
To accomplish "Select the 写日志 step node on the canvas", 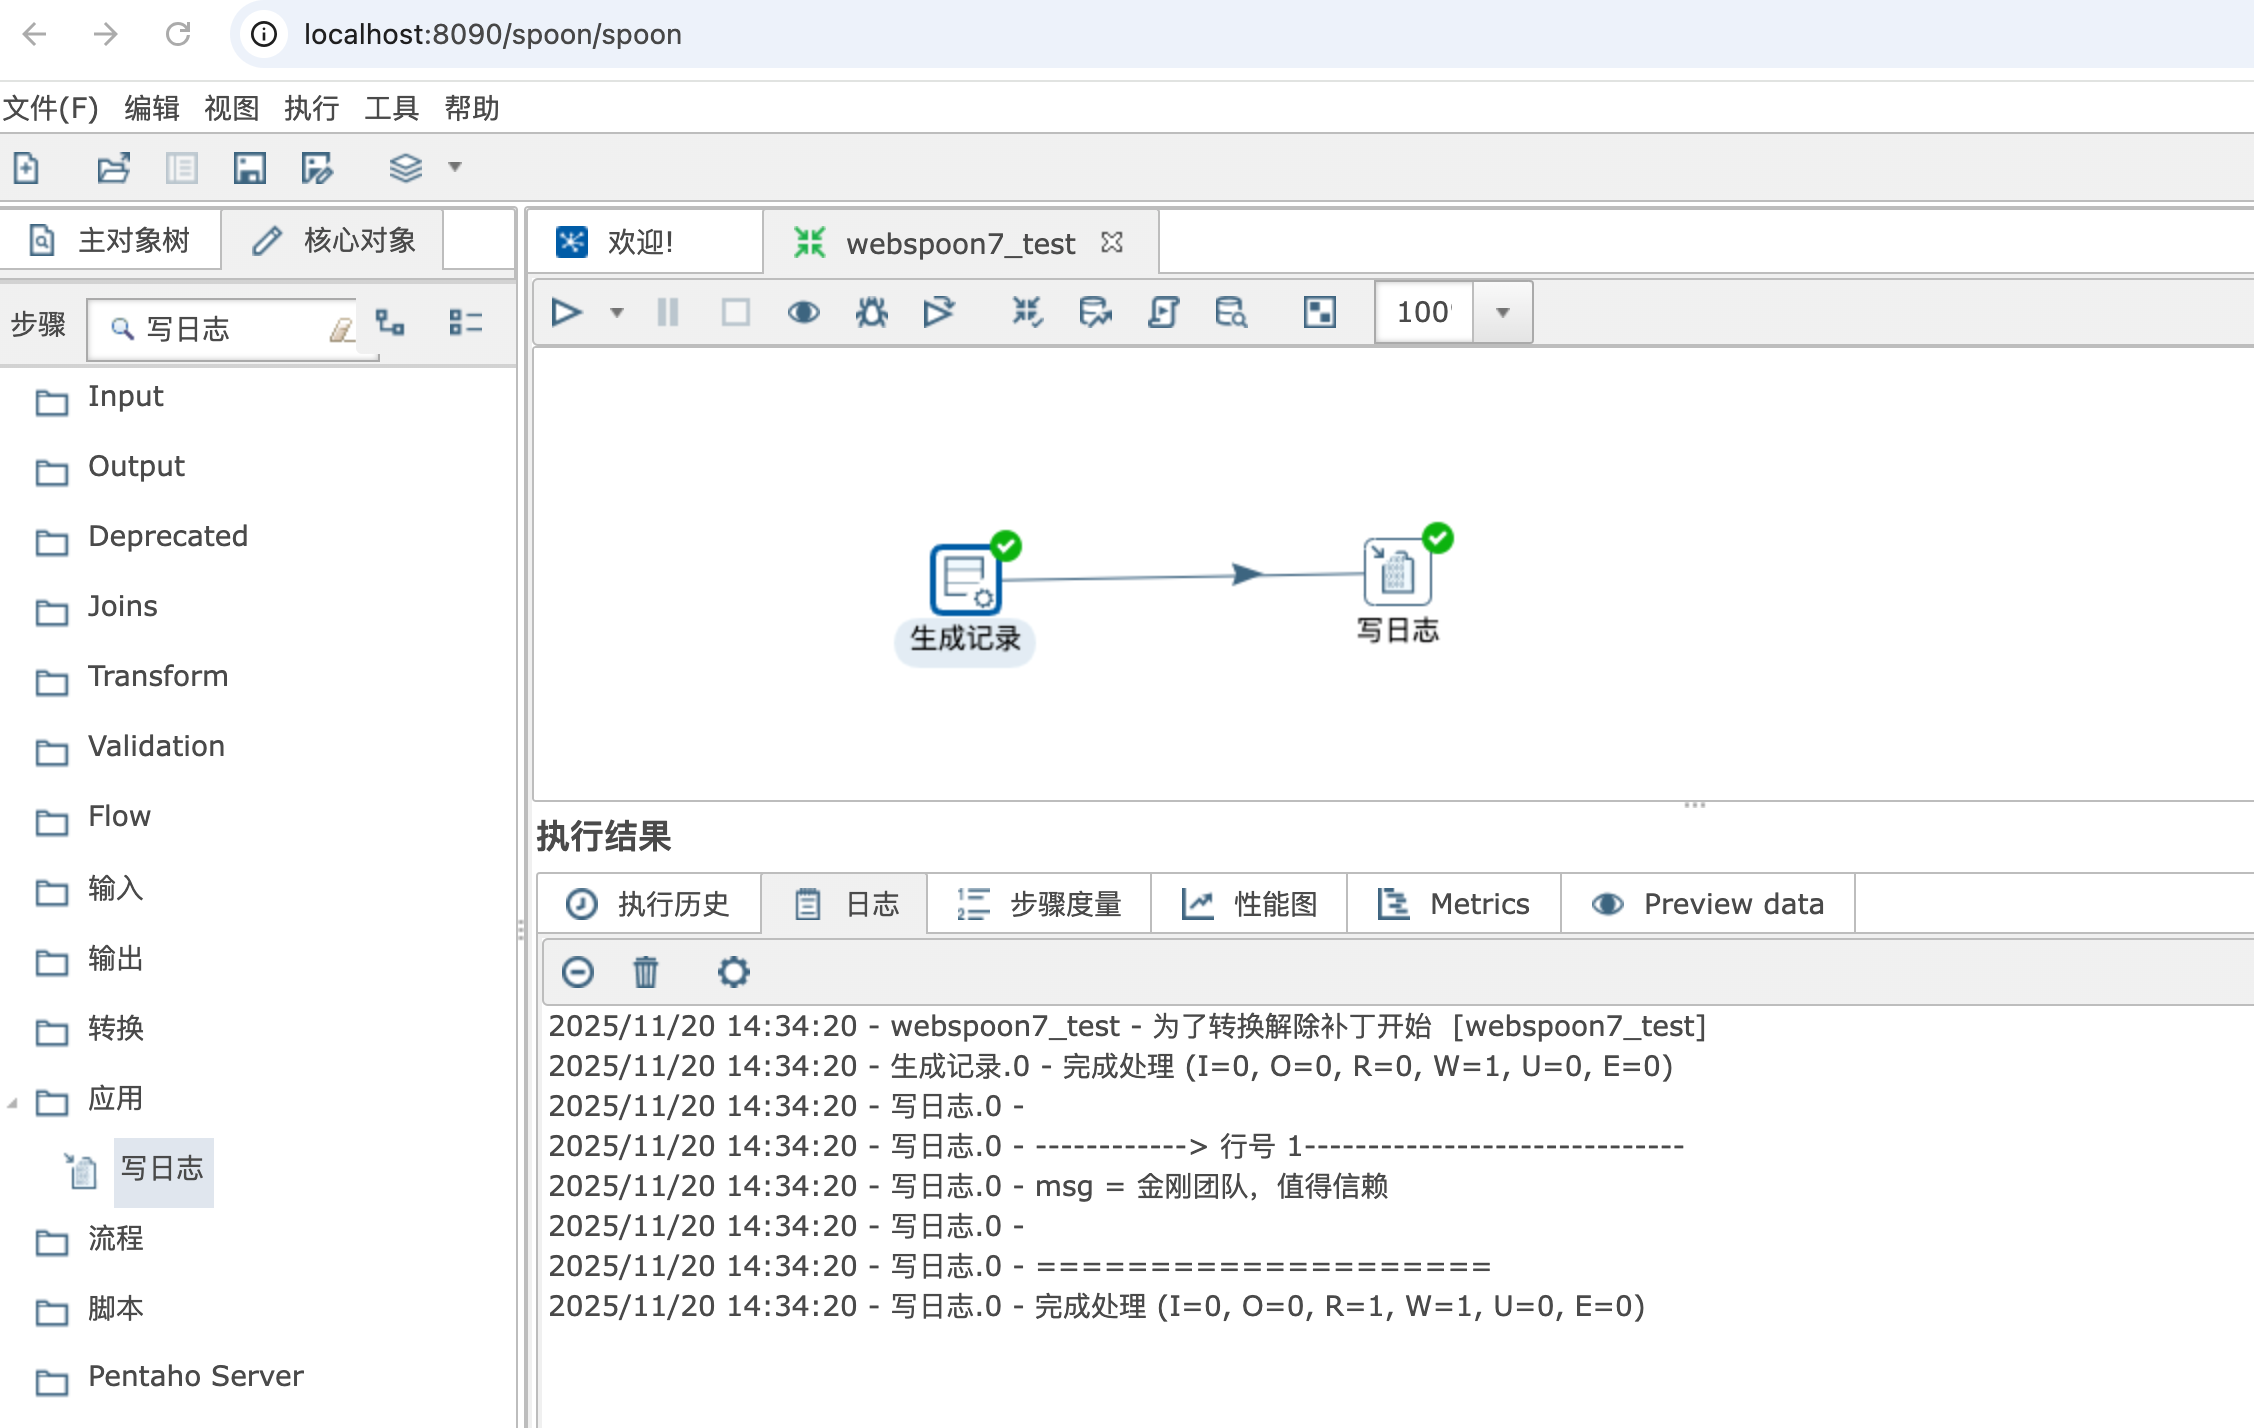I will (x=1397, y=570).
